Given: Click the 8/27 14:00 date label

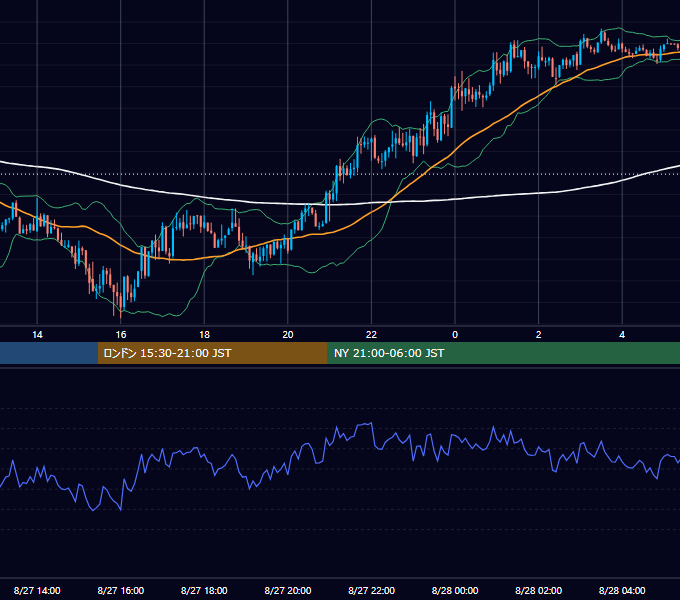Looking at the screenshot, I should tap(37, 590).
